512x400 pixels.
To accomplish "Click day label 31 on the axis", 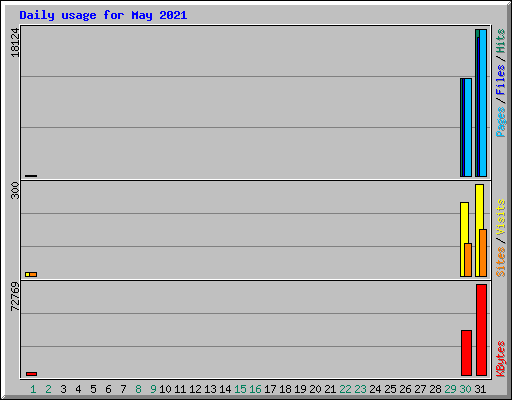I will point(480,389).
